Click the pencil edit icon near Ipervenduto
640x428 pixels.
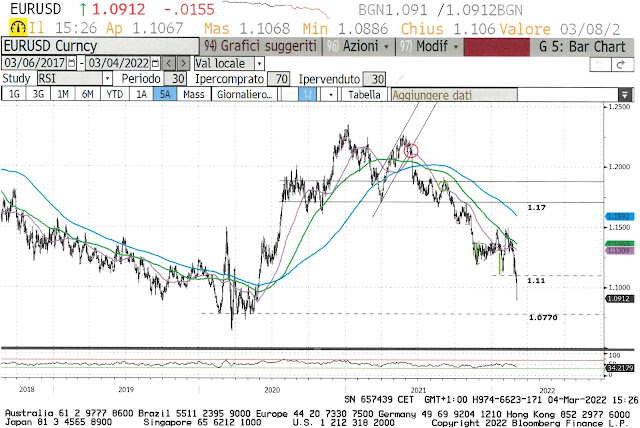pyautogui.click(x=400, y=78)
